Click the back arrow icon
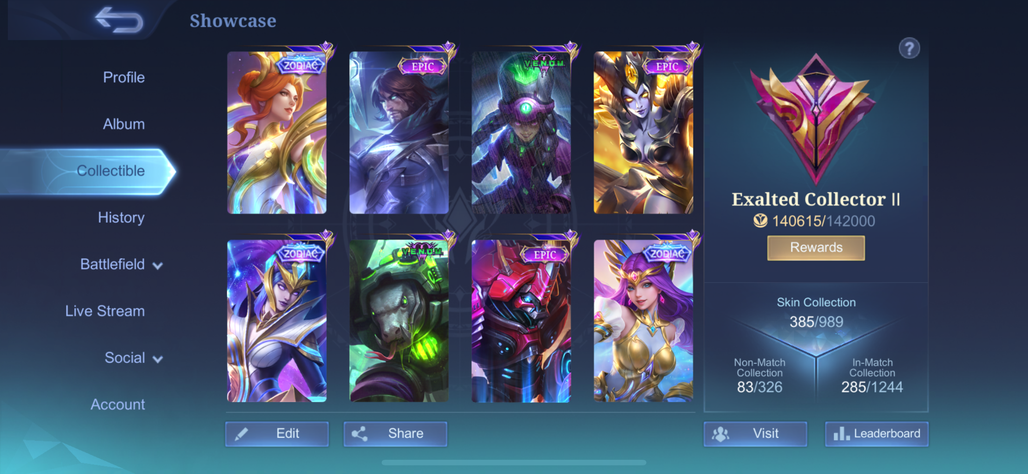 click(x=119, y=20)
